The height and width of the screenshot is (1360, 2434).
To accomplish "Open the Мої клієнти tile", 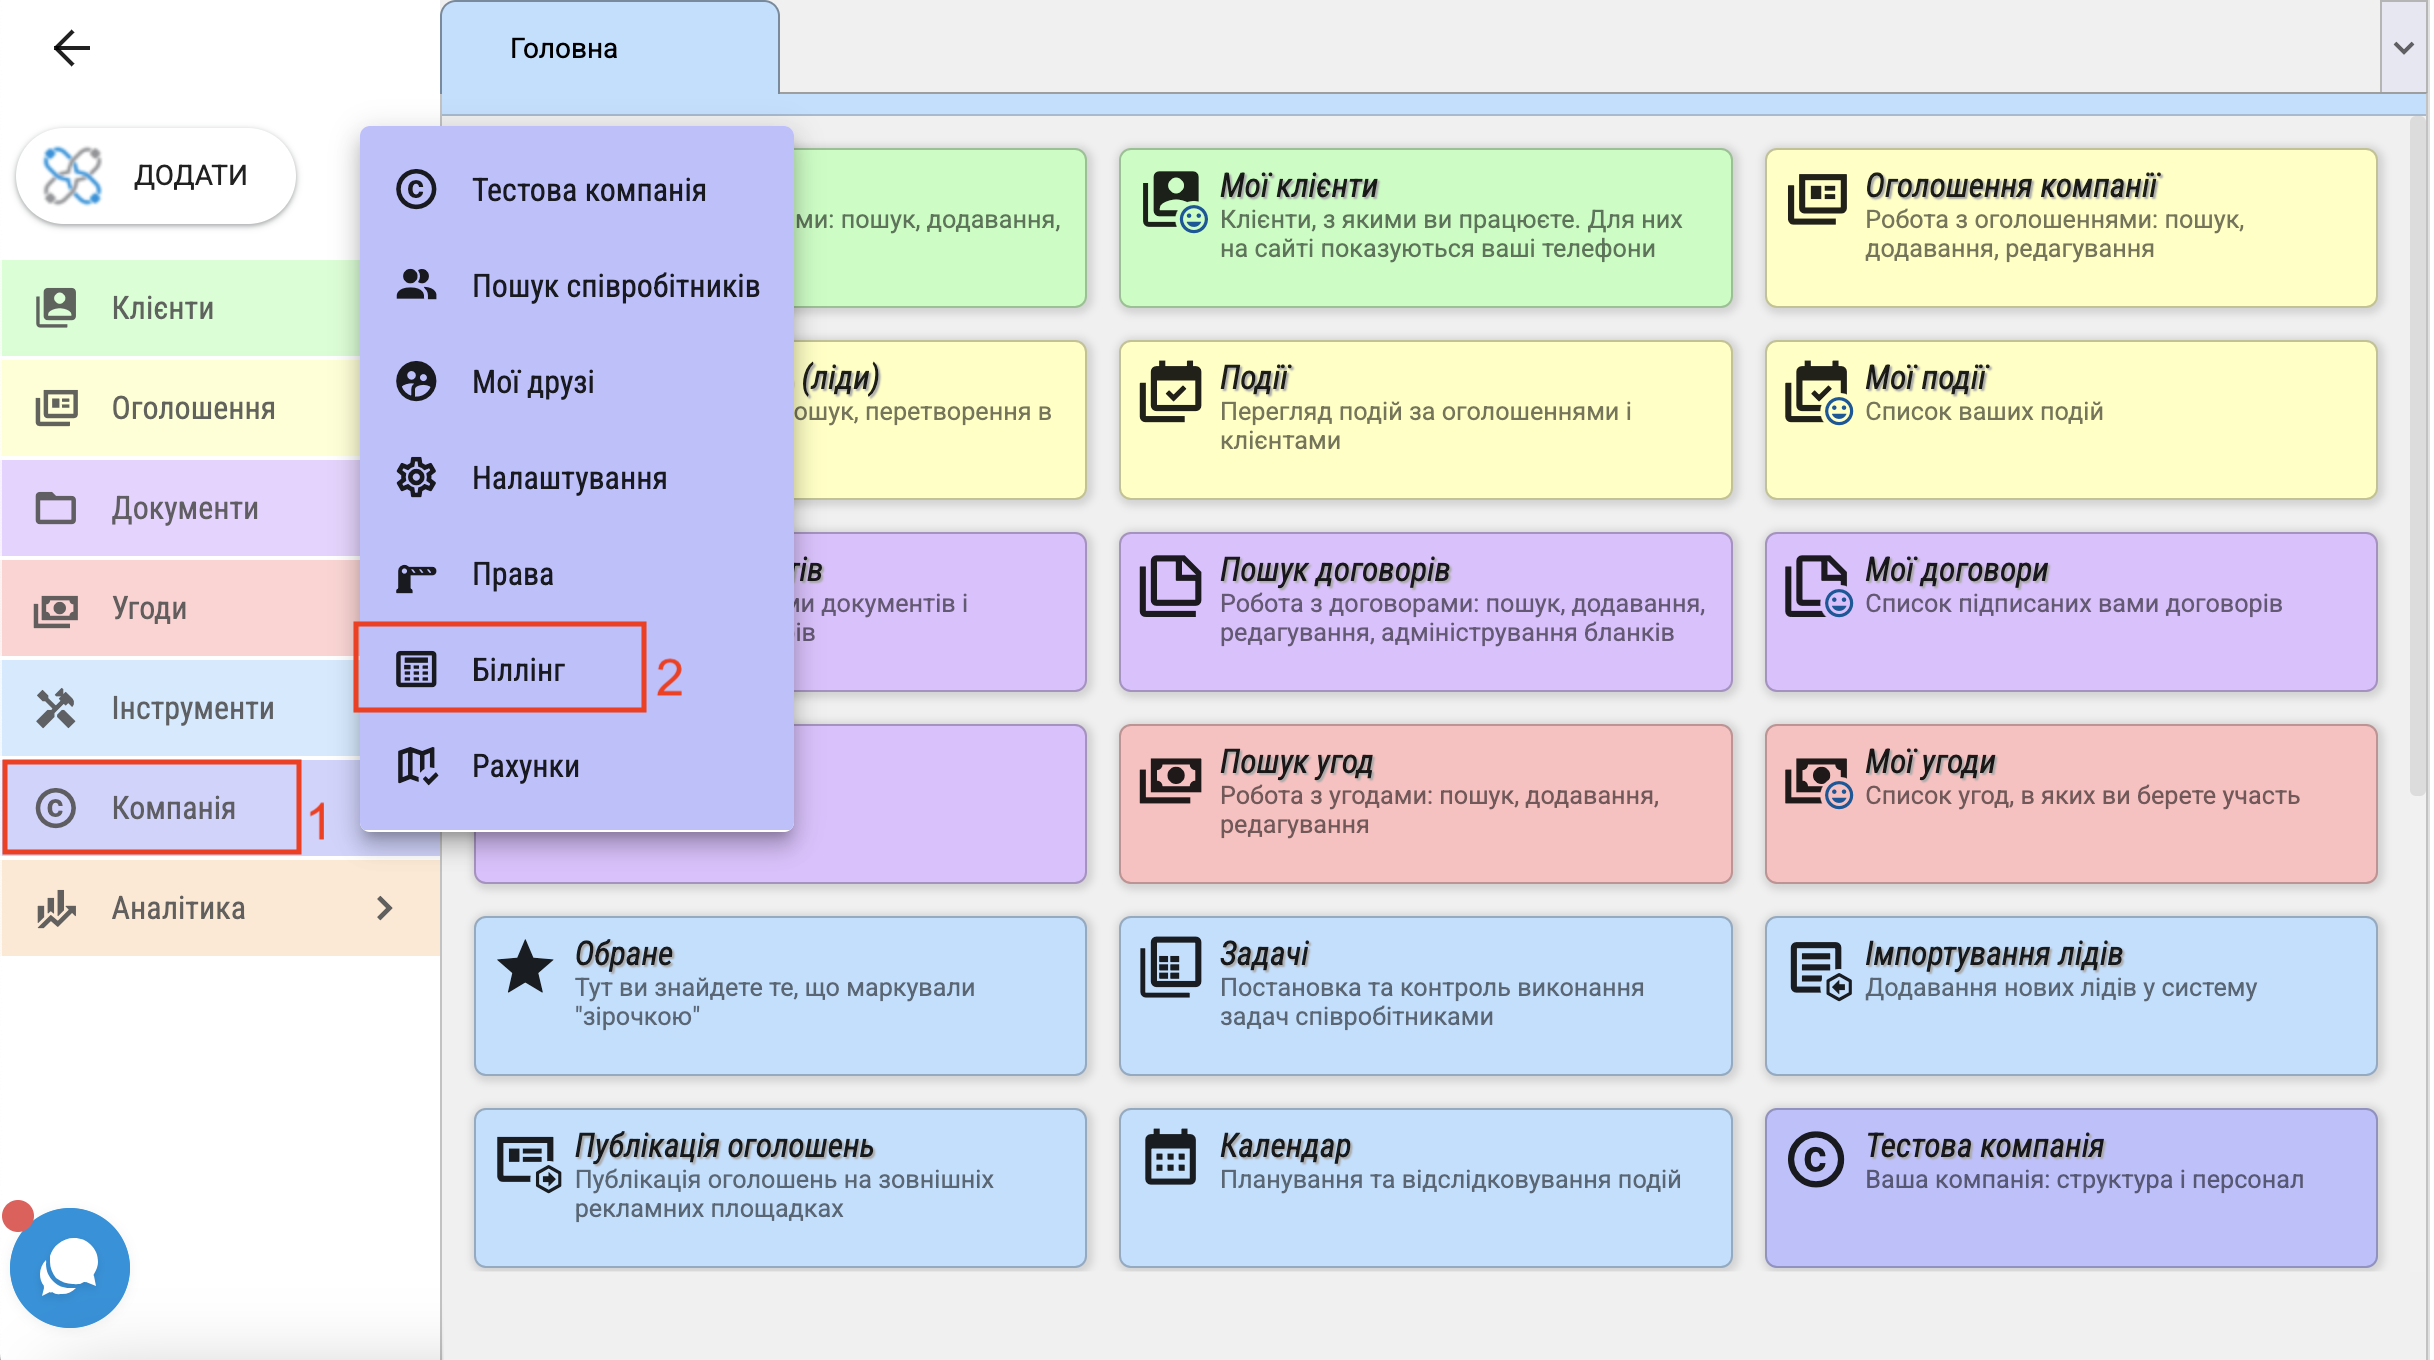I will tap(1425, 228).
